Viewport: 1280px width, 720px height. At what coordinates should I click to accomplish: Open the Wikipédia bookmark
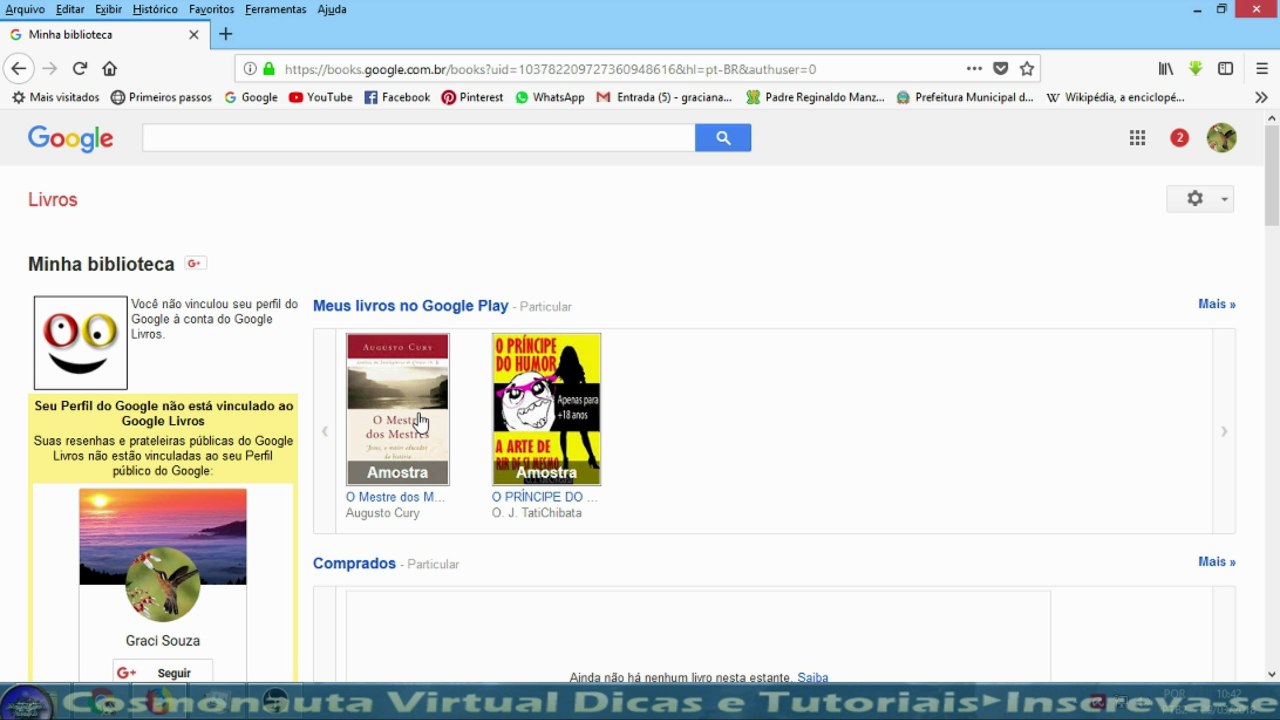tap(1115, 97)
